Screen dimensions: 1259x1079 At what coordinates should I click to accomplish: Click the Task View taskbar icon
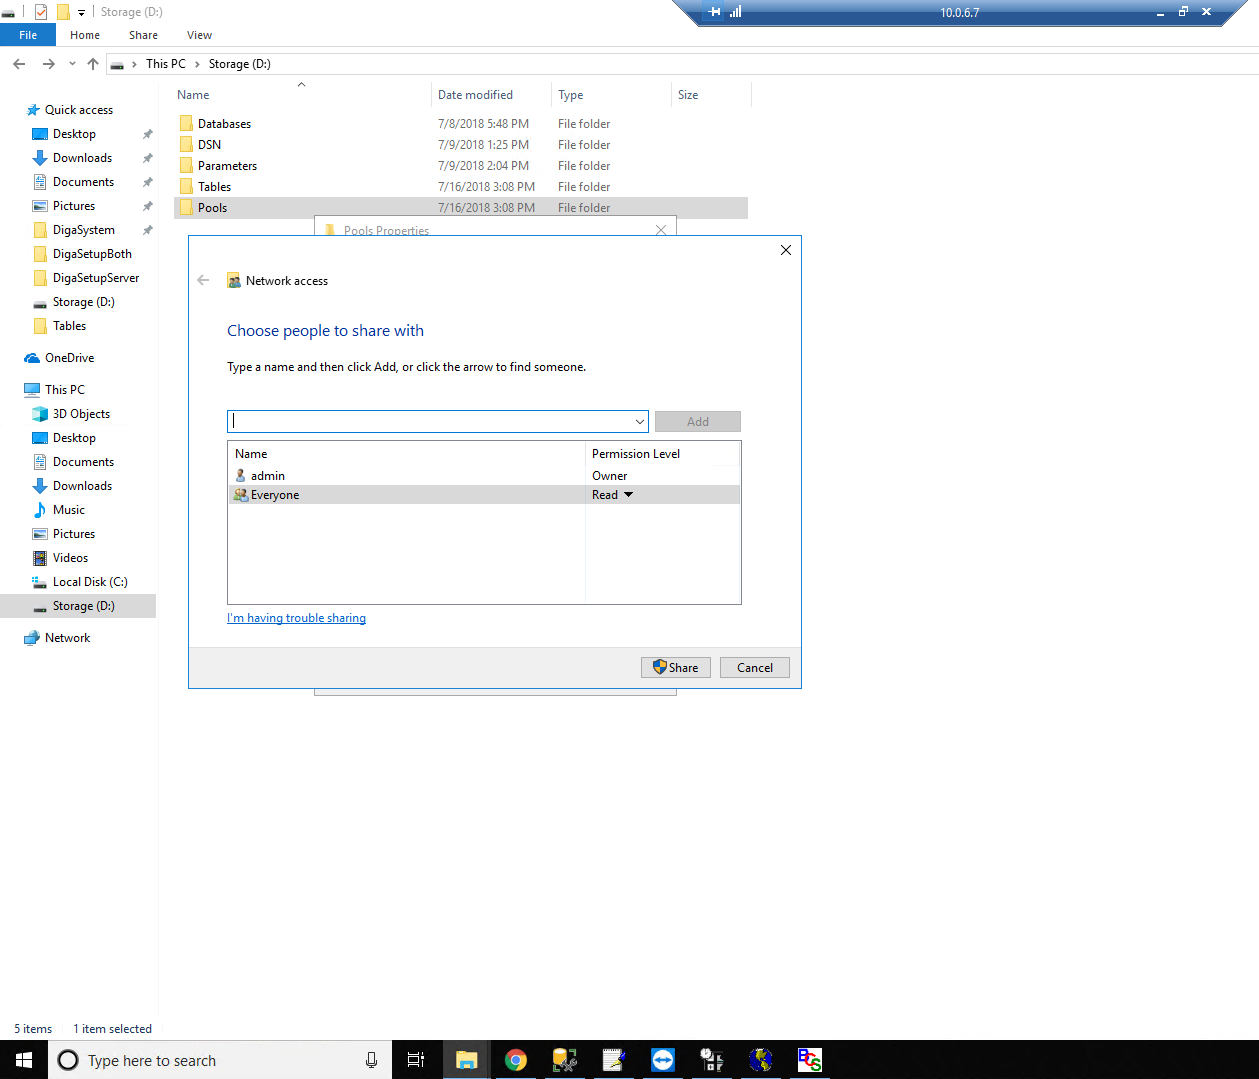click(x=416, y=1060)
